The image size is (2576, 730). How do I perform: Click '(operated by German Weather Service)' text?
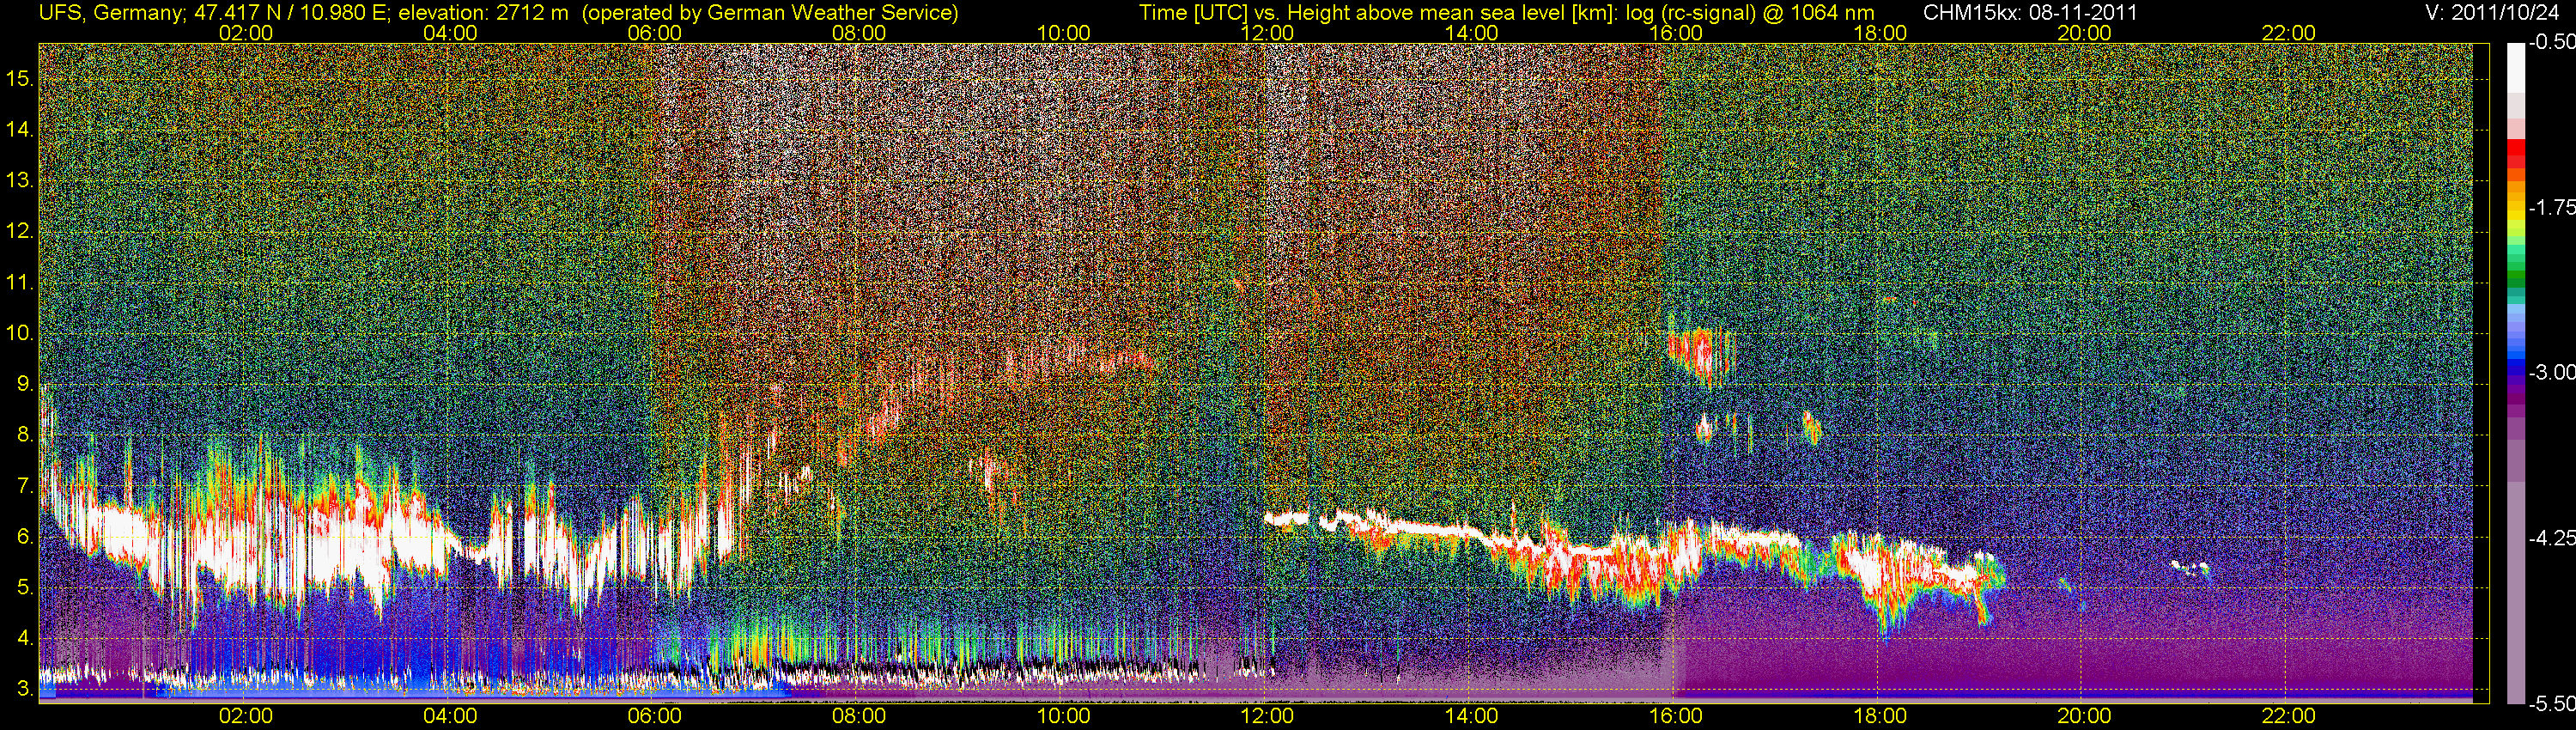[x=769, y=12]
